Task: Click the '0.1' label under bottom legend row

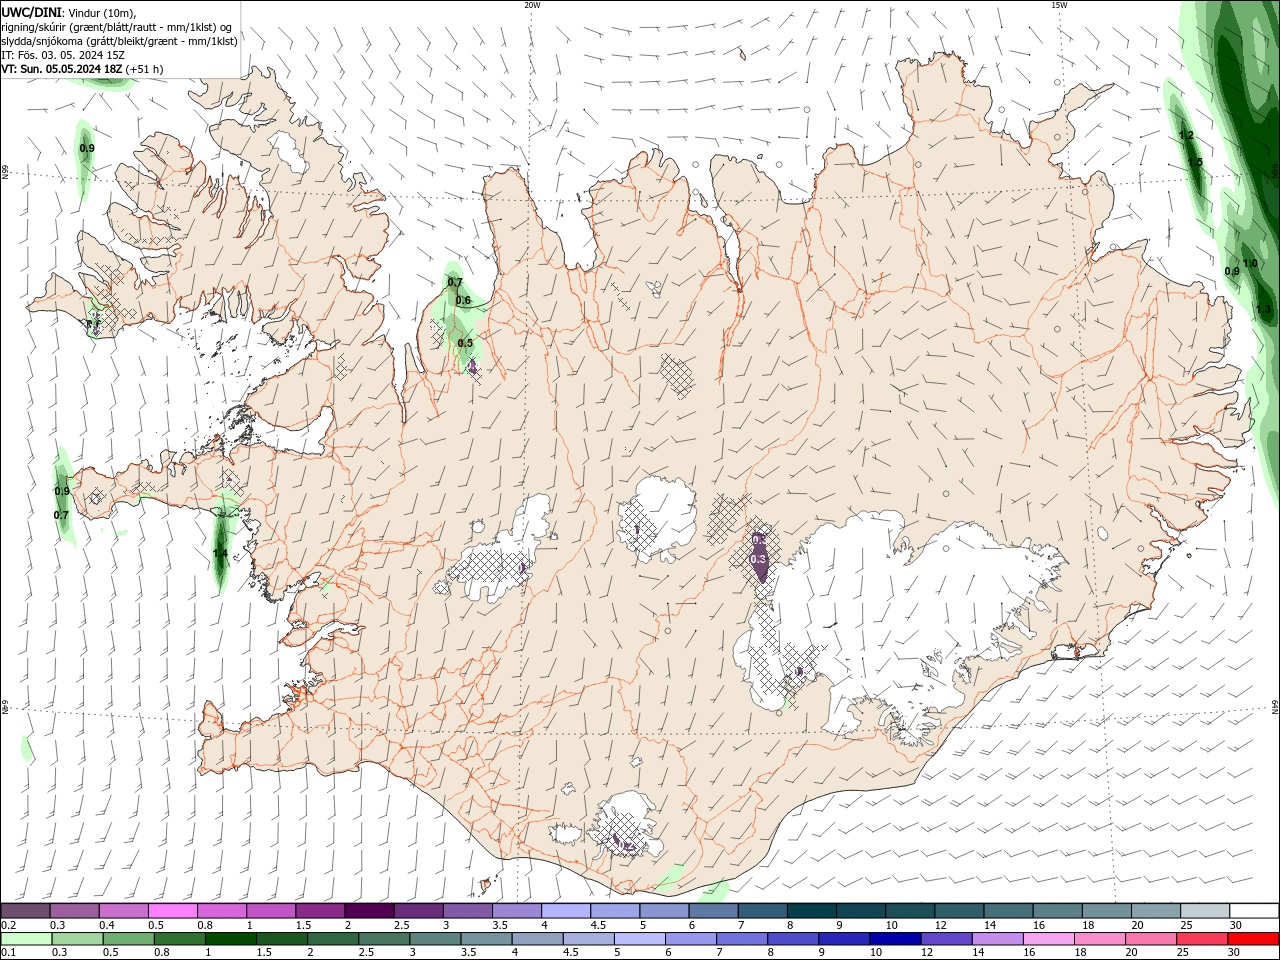Action: click(x=8, y=953)
